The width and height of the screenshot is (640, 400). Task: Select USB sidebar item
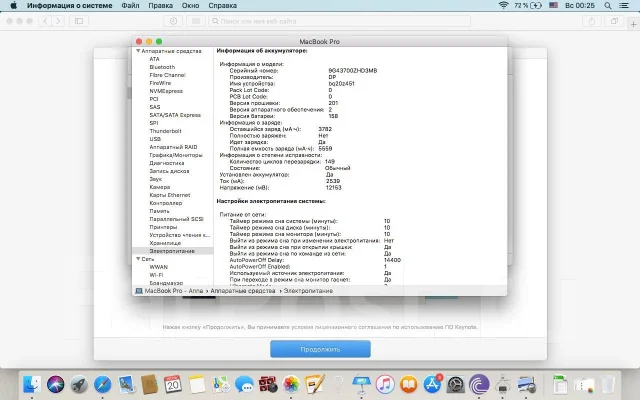click(x=155, y=139)
